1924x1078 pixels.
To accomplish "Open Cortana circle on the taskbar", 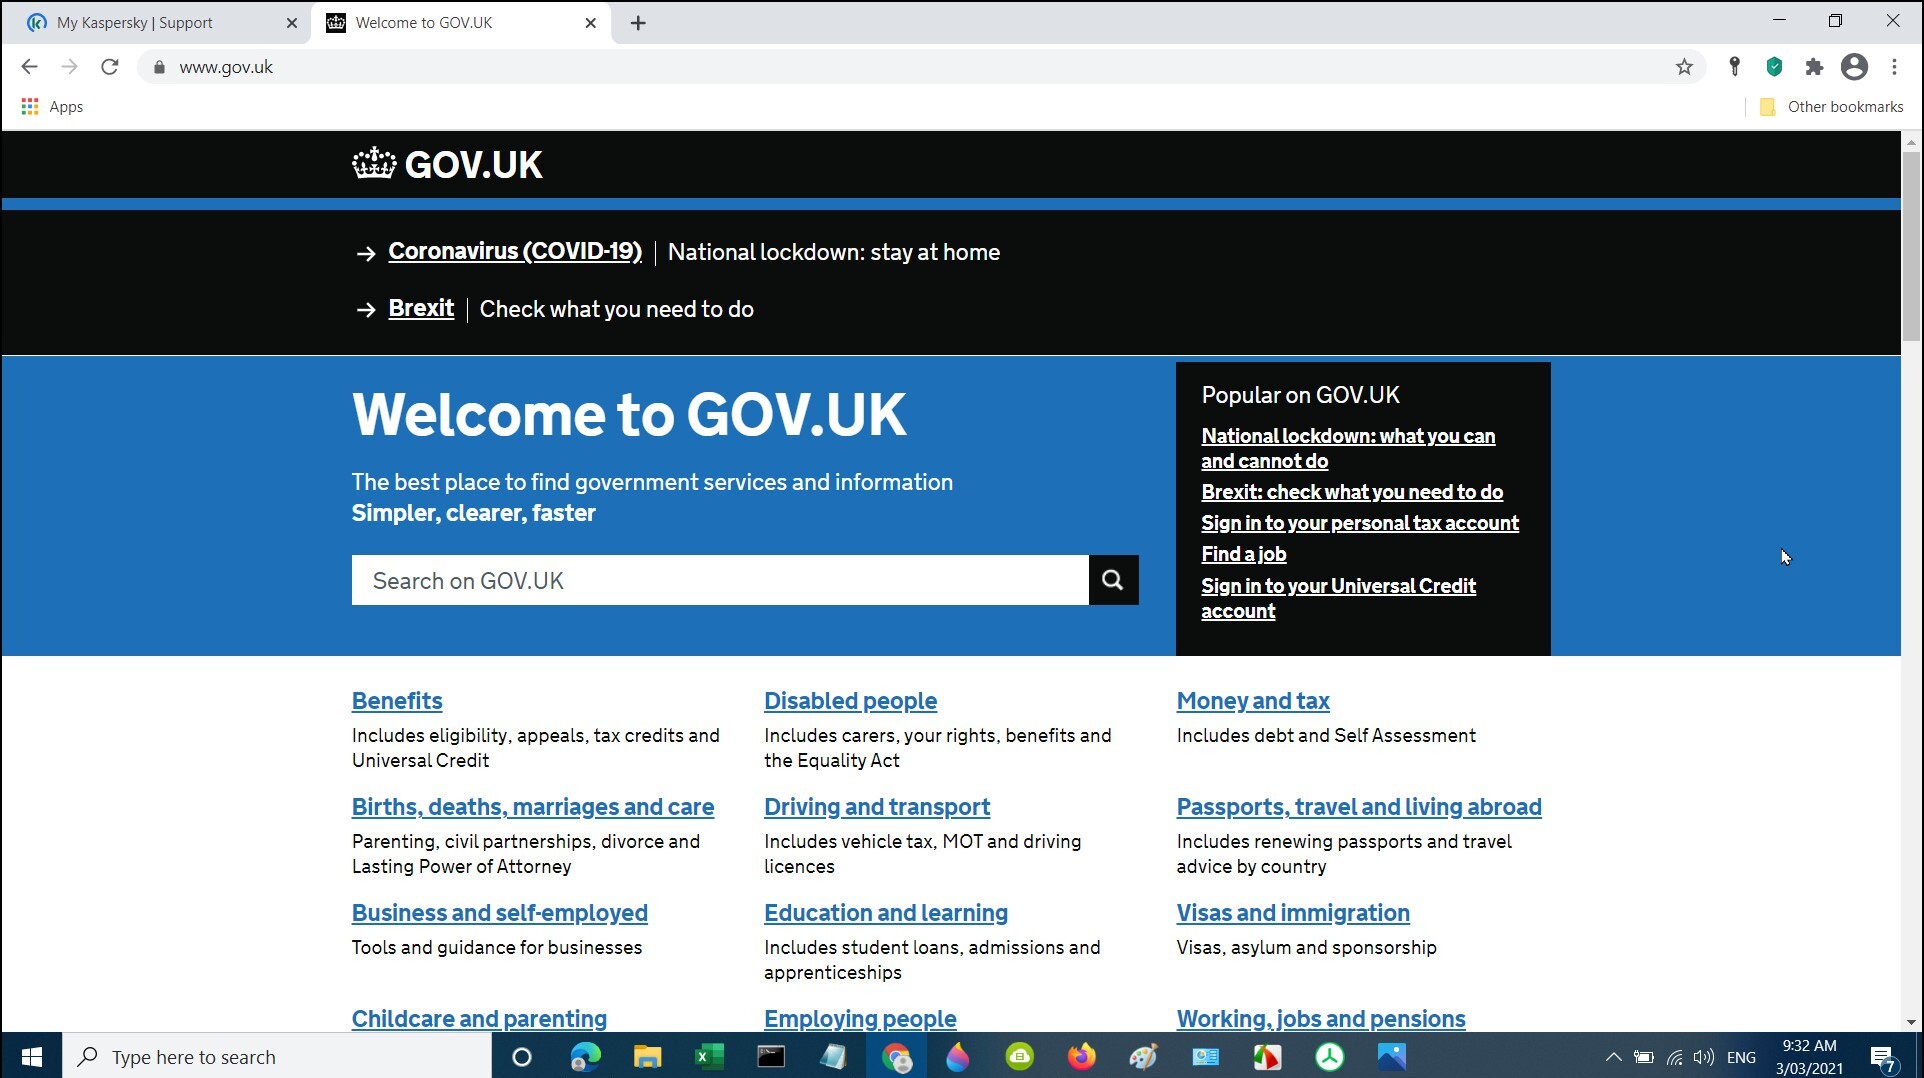I will click(521, 1056).
